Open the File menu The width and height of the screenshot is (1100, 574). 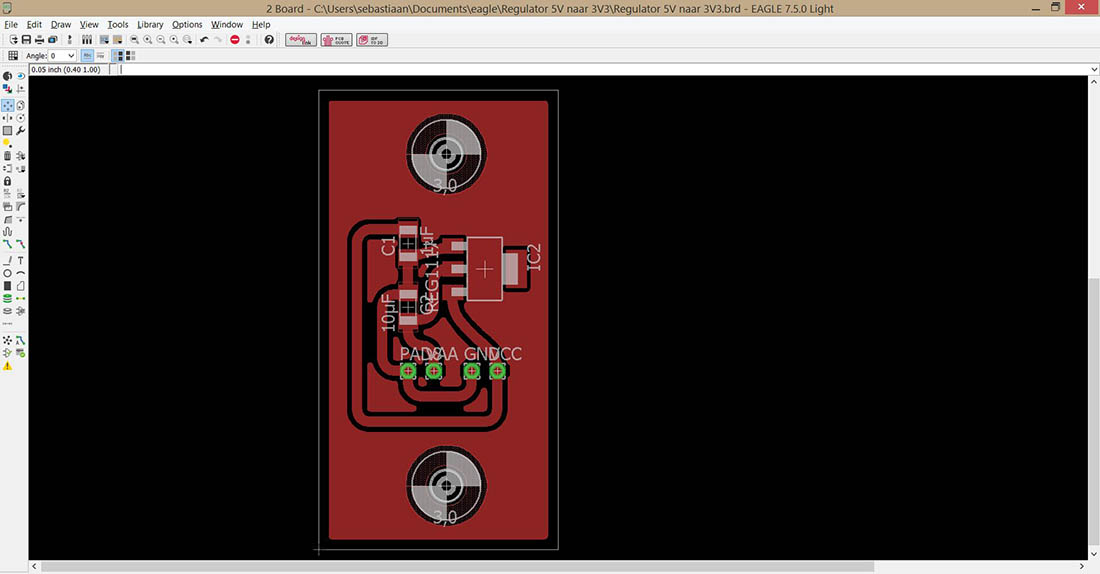11,25
